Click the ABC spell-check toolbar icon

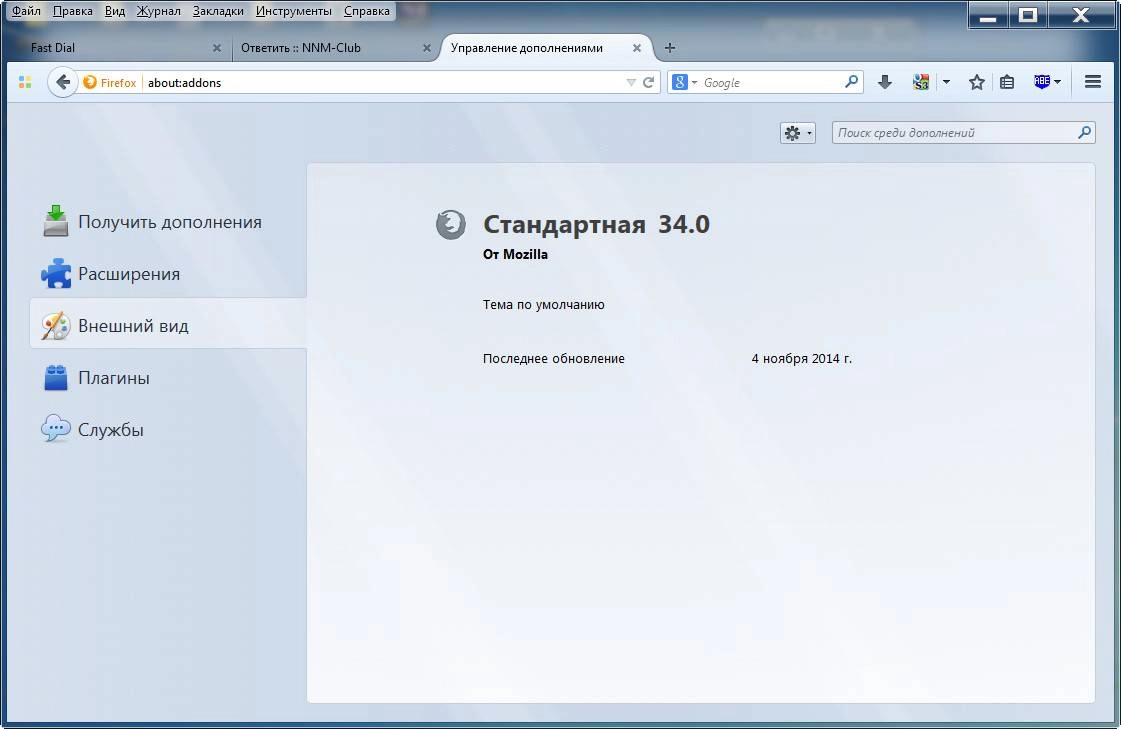pyautogui.click(x=1042, y=82)
